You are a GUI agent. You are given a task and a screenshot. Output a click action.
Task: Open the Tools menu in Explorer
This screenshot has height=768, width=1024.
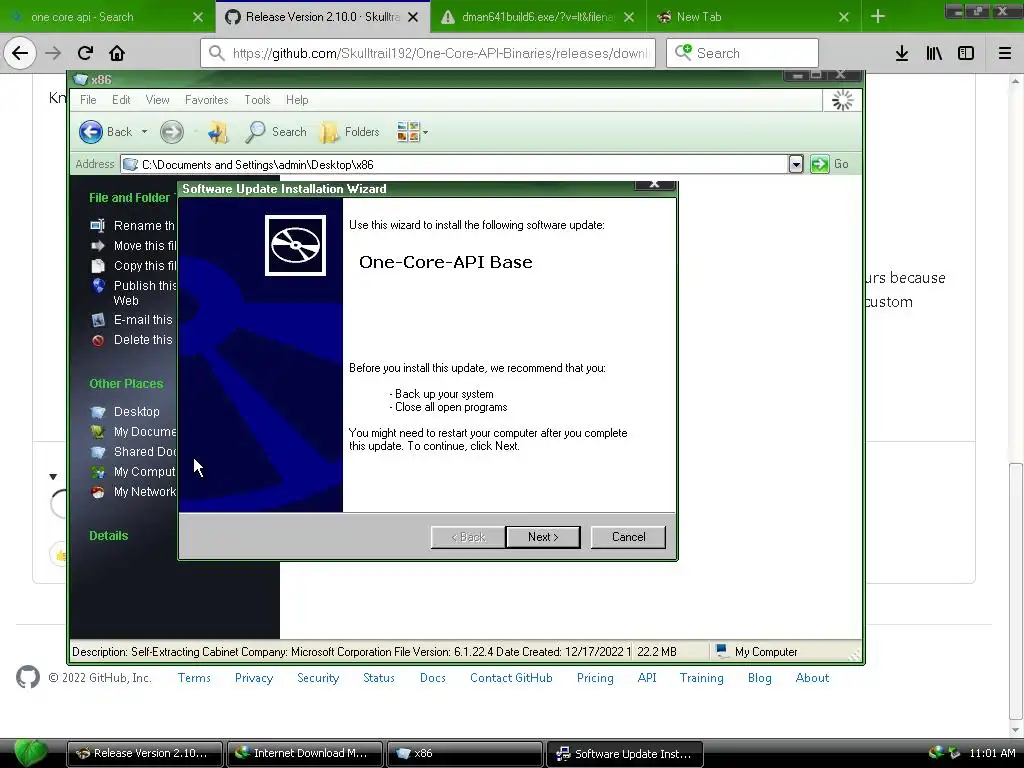tap(257, 100)
